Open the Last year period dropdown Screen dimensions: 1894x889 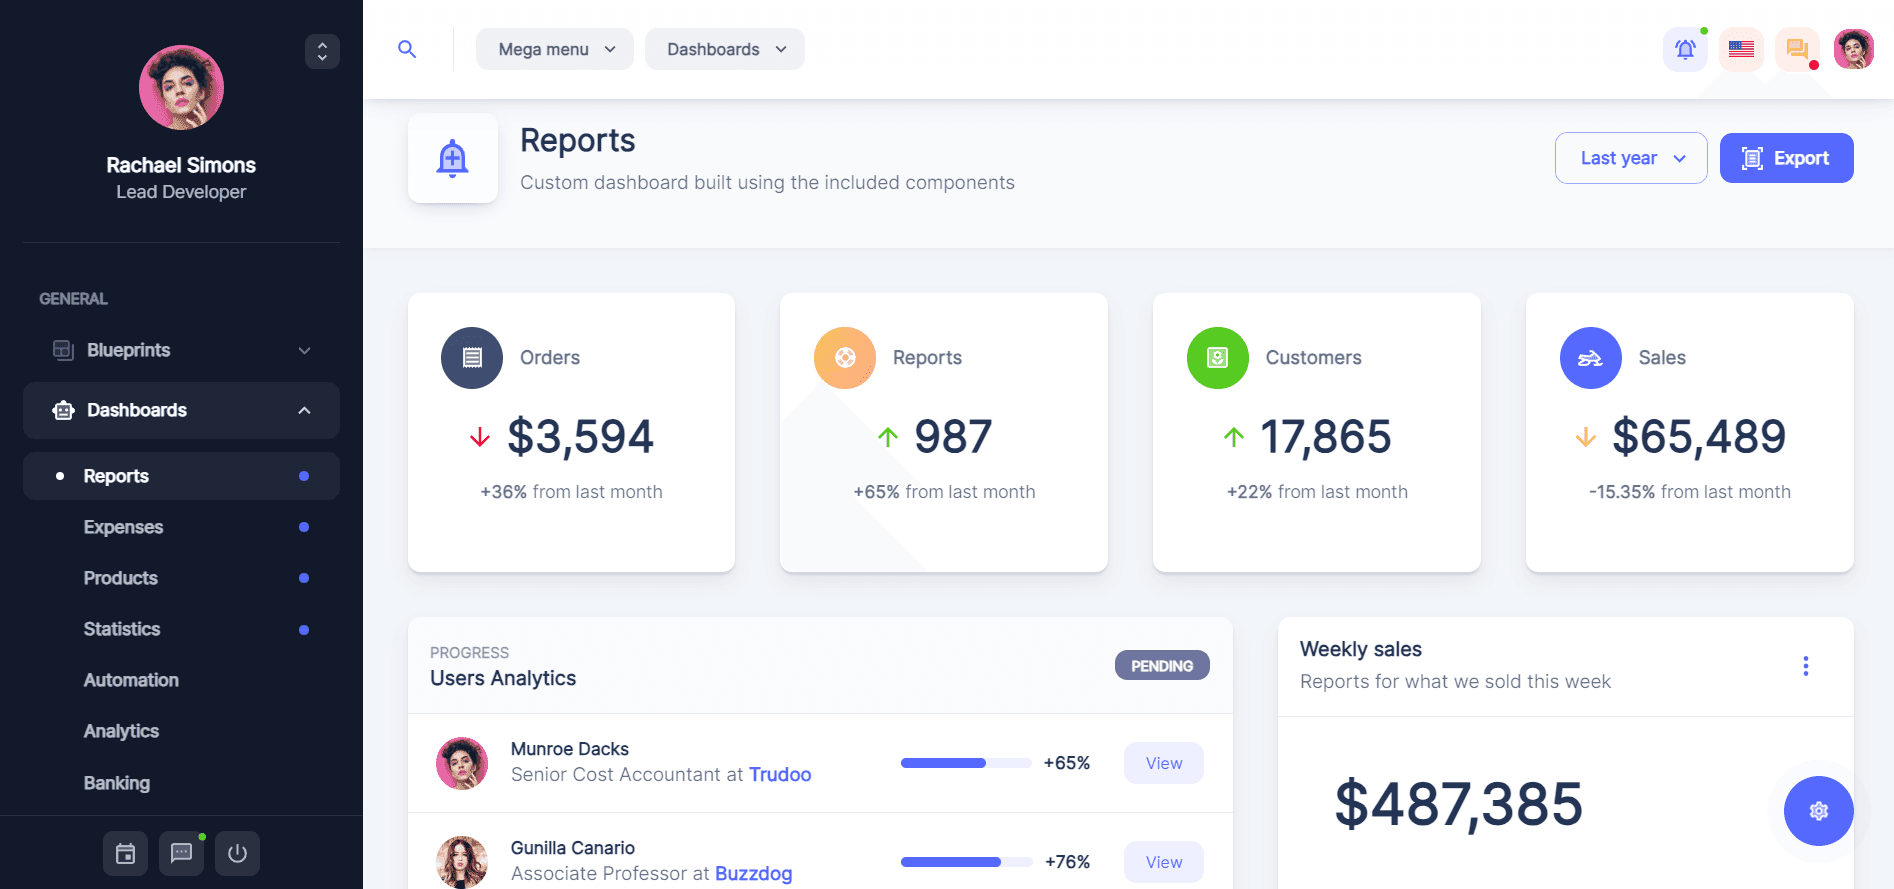click(x=1630, y=158)
